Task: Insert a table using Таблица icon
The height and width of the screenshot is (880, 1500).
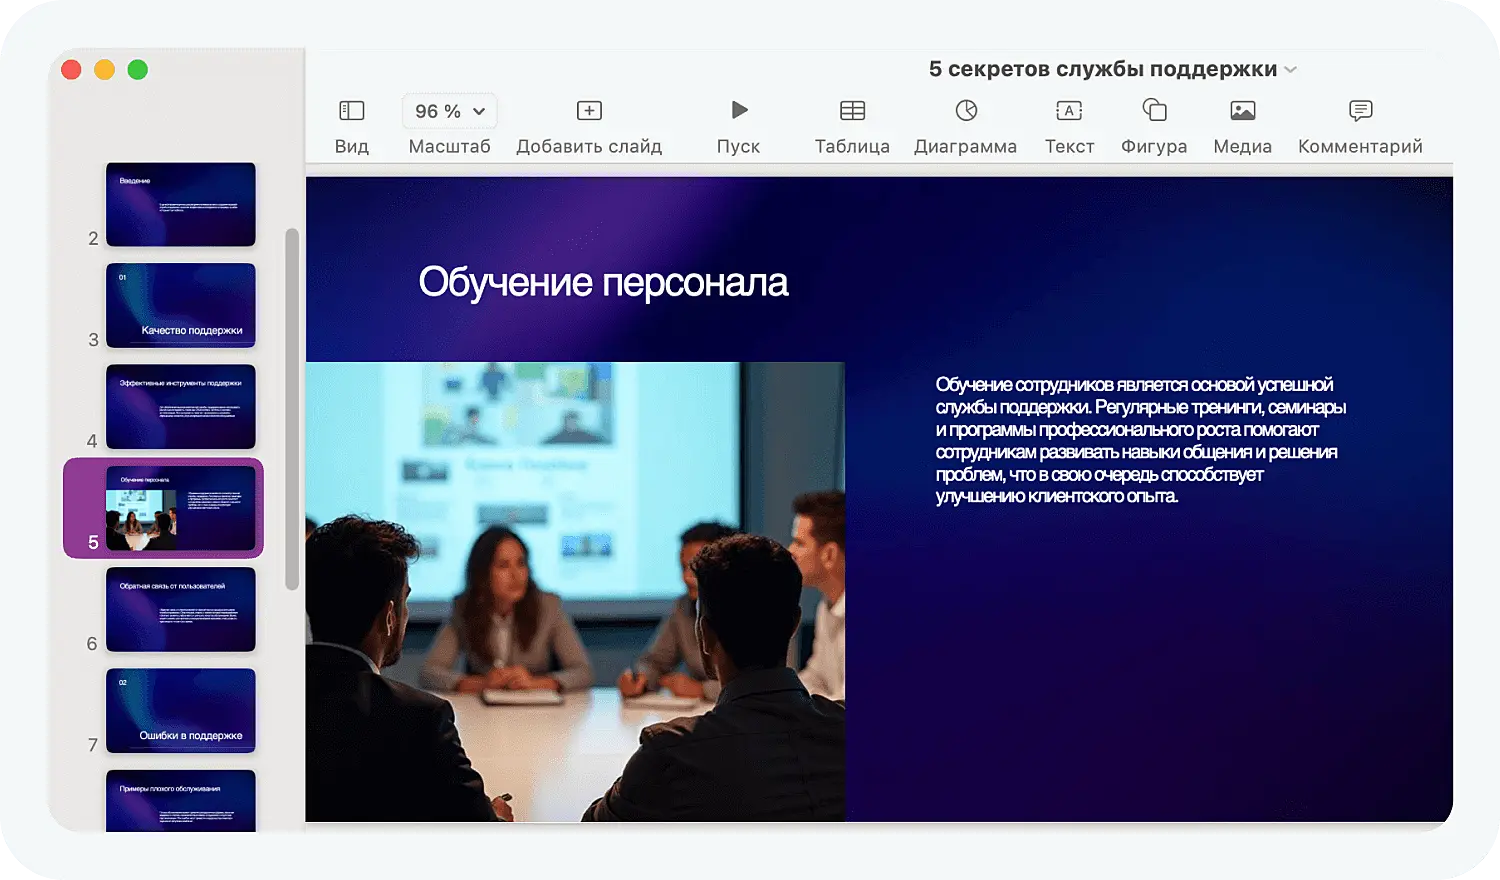Action: [852, 111]
